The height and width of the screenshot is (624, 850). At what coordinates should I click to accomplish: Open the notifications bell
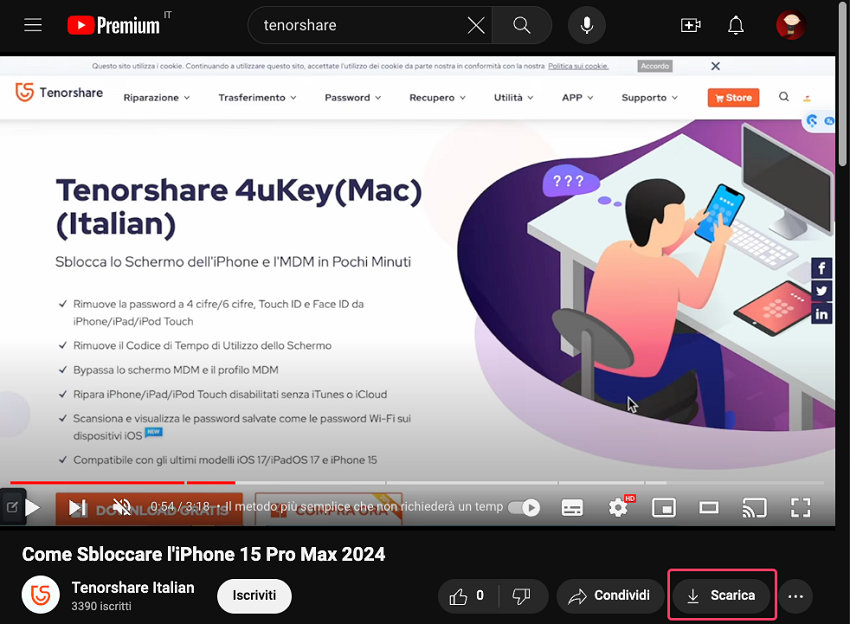pos(736,25)
